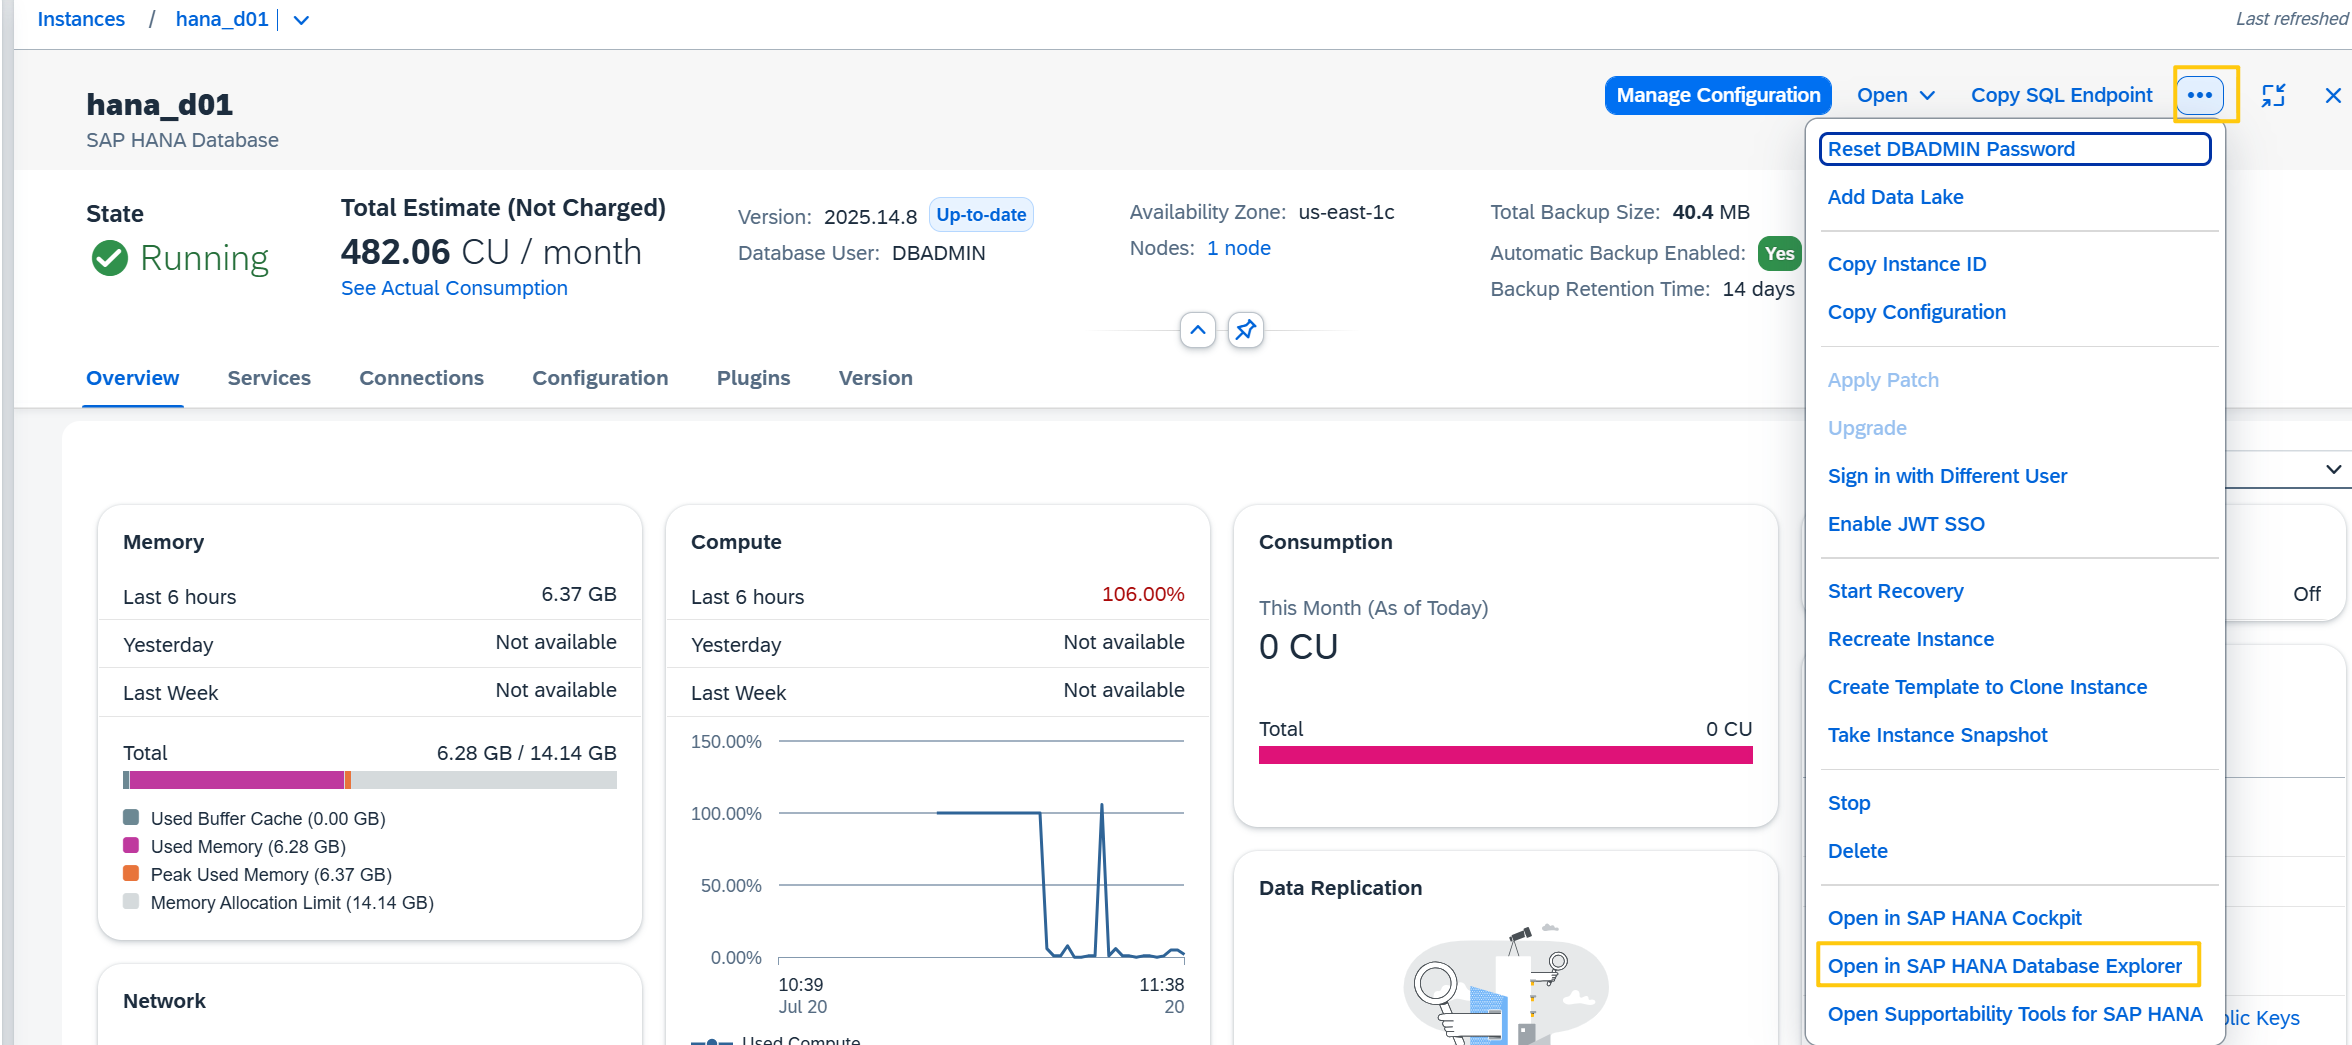The height and width of the screenshot is (1045, 2352).
Task: Switch to the Configuration tab
Action: click(x=600, y=378)
